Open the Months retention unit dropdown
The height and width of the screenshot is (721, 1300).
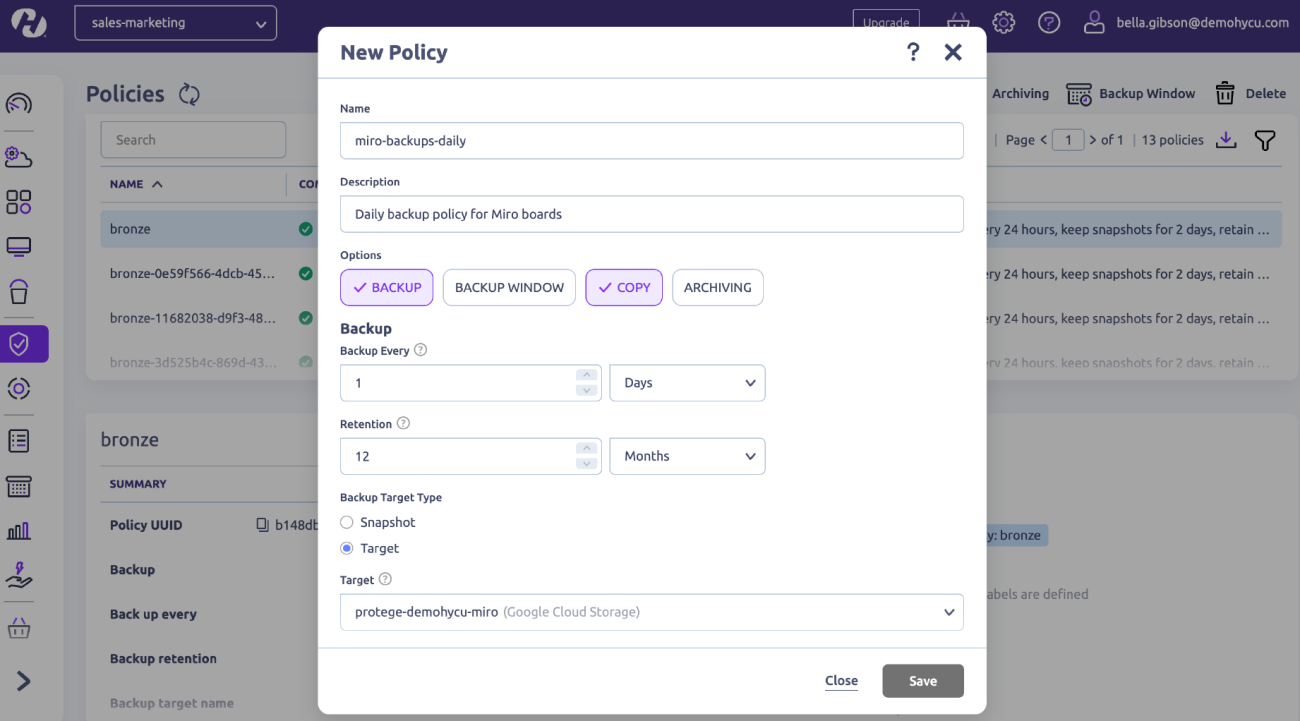coord(687,456)
